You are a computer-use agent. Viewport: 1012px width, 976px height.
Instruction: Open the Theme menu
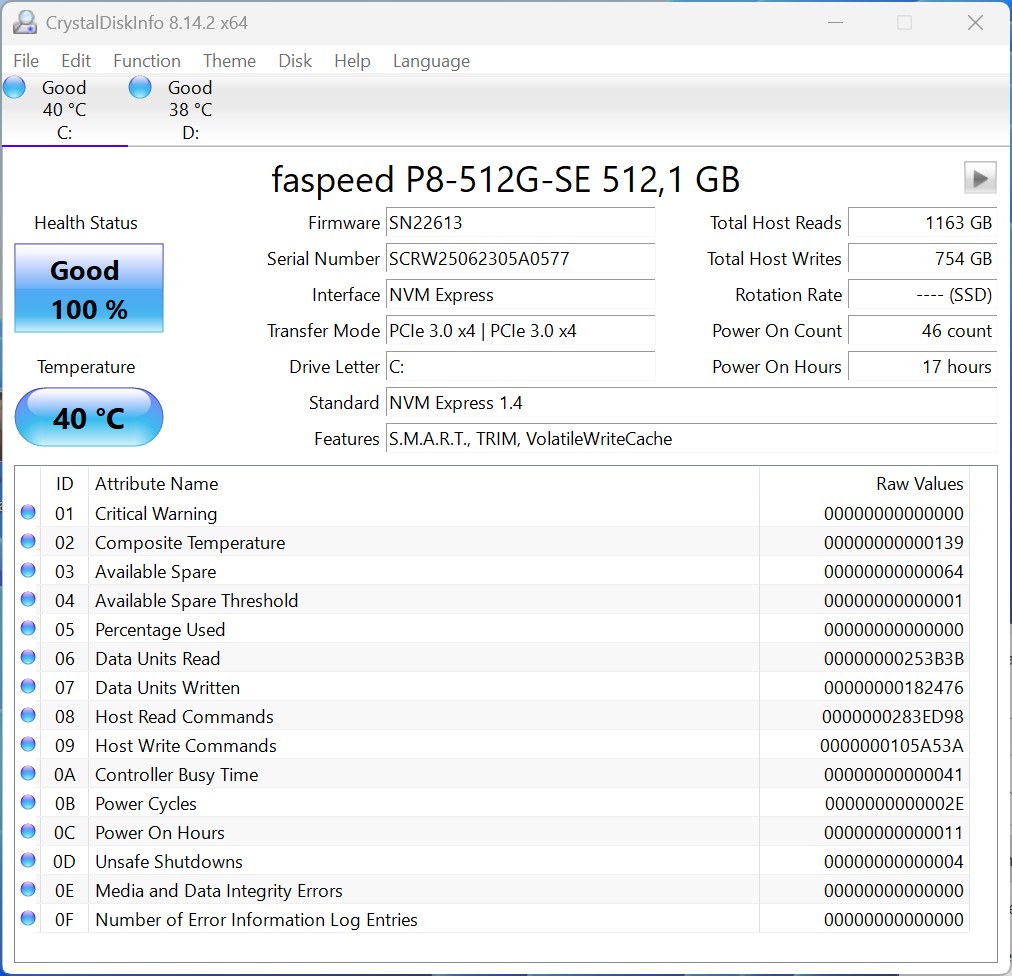click(229, 61)
